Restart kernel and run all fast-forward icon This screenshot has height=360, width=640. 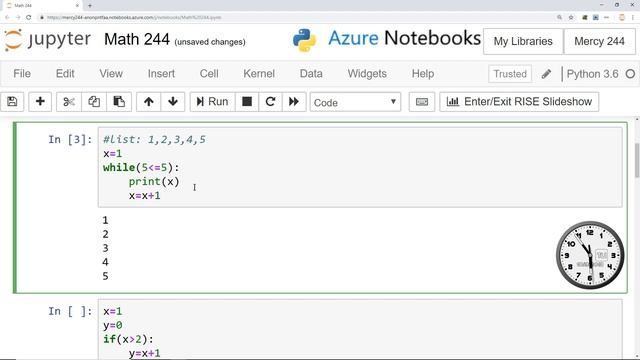[294, 102]
